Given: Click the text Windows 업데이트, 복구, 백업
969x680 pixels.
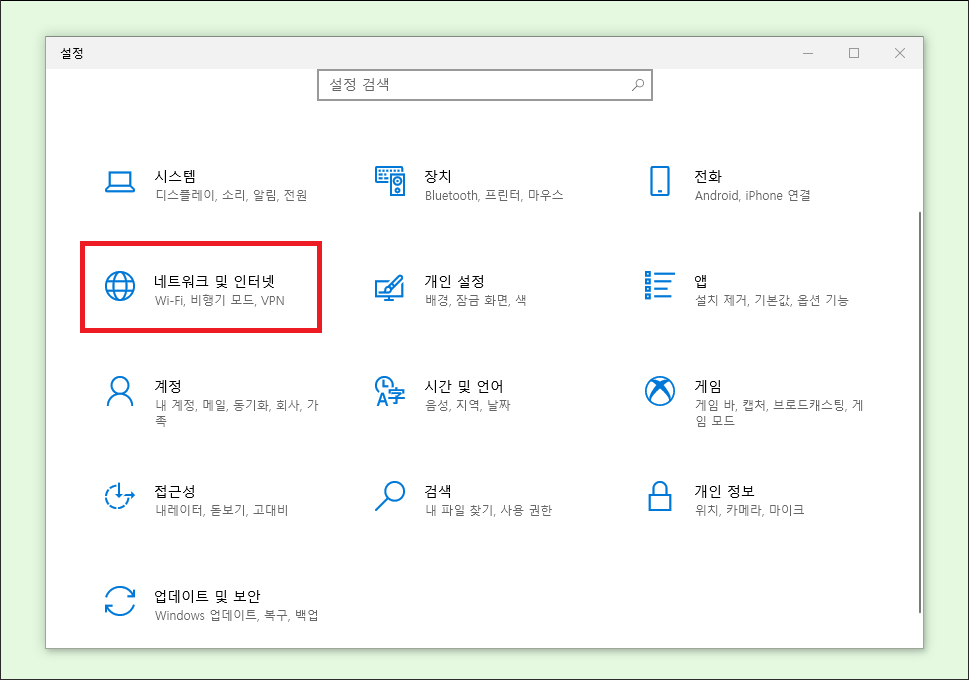Looking at the screenshot, I should 237,616.
